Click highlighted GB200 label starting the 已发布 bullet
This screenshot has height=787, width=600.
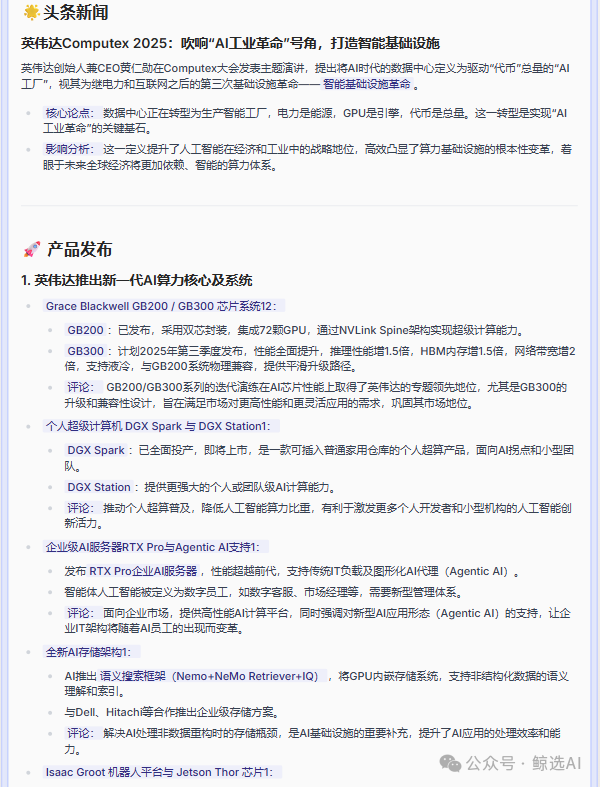(x=85, y=330)
